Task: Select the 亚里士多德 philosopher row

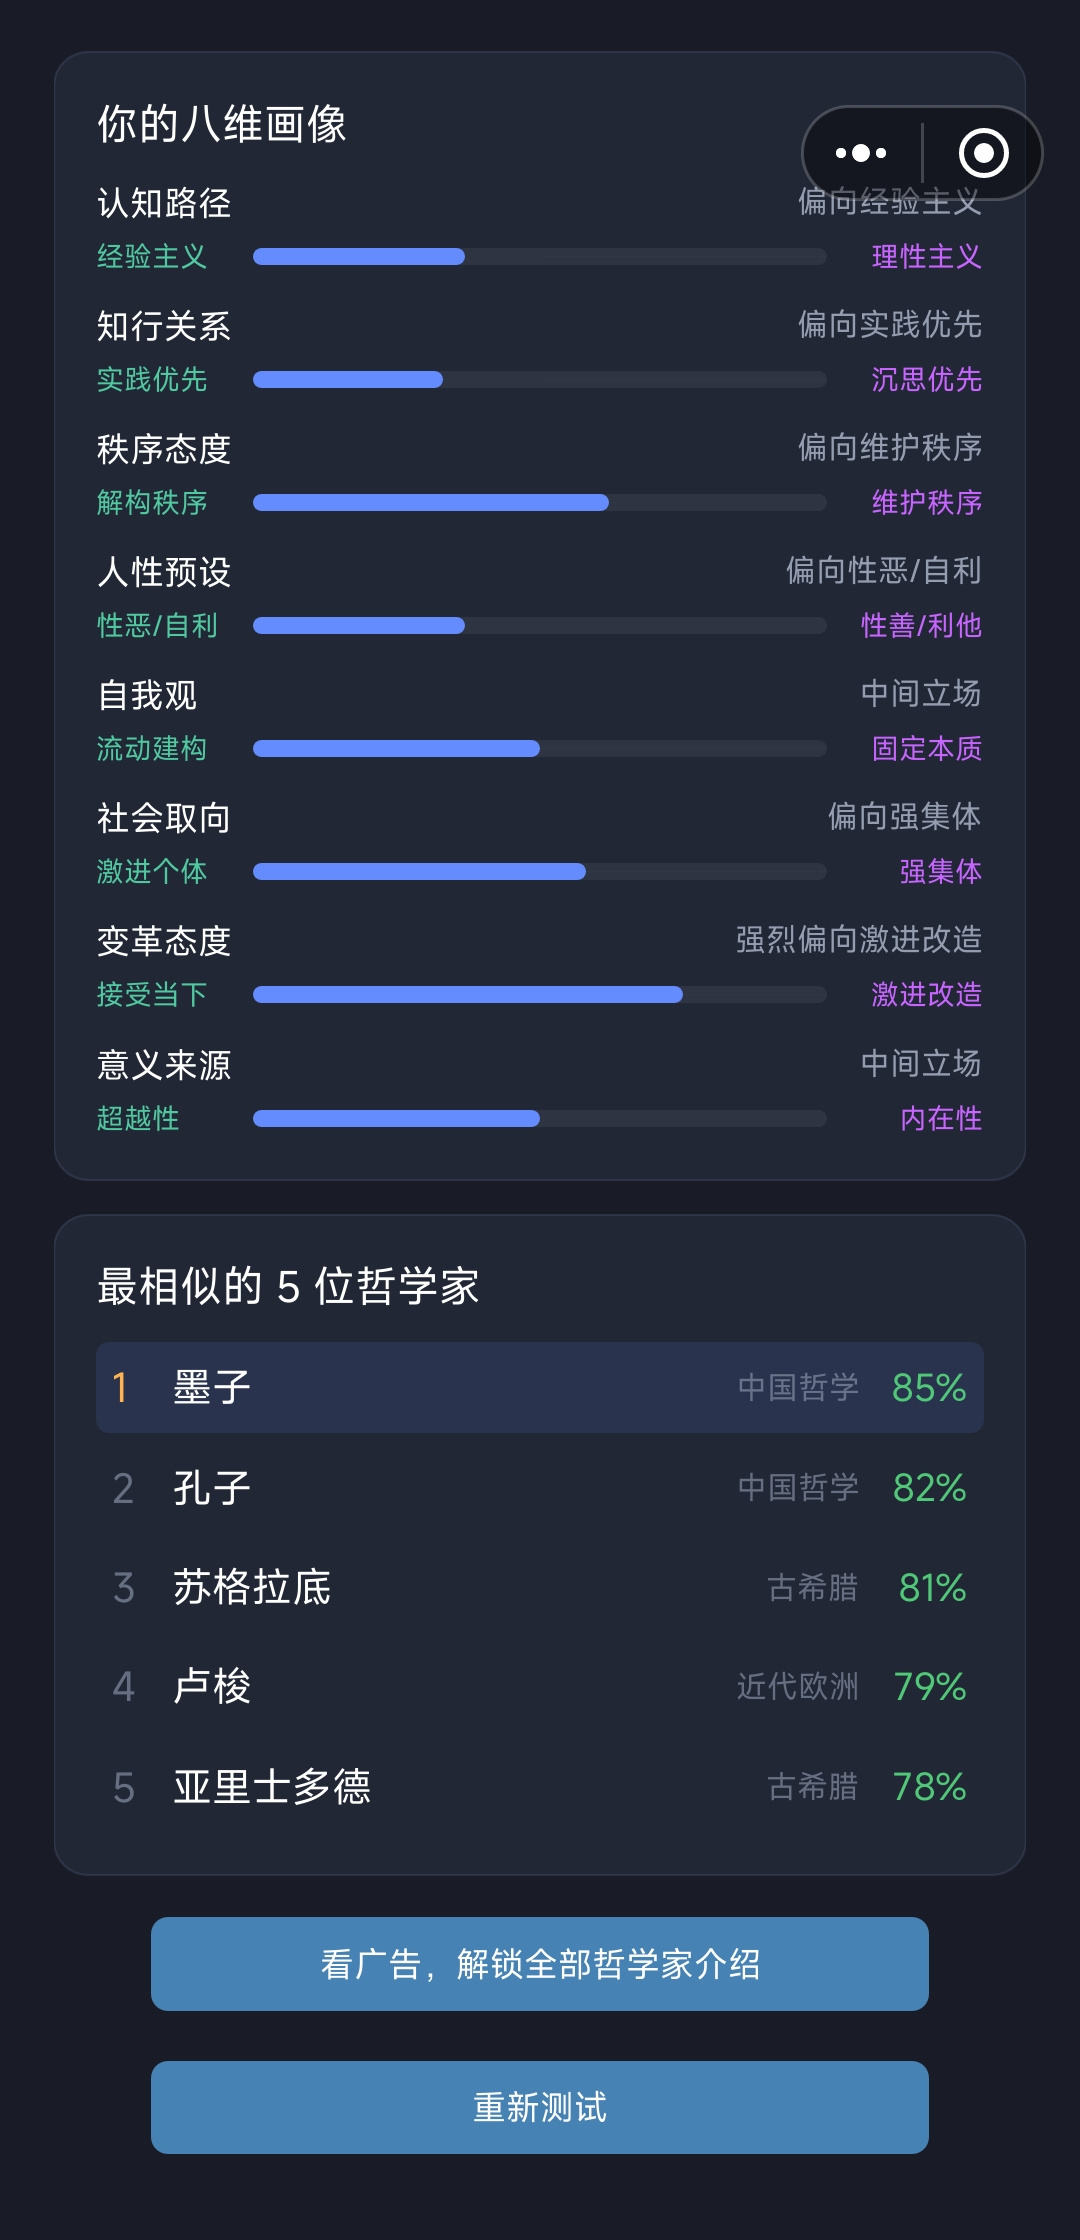Action: 540,1786
